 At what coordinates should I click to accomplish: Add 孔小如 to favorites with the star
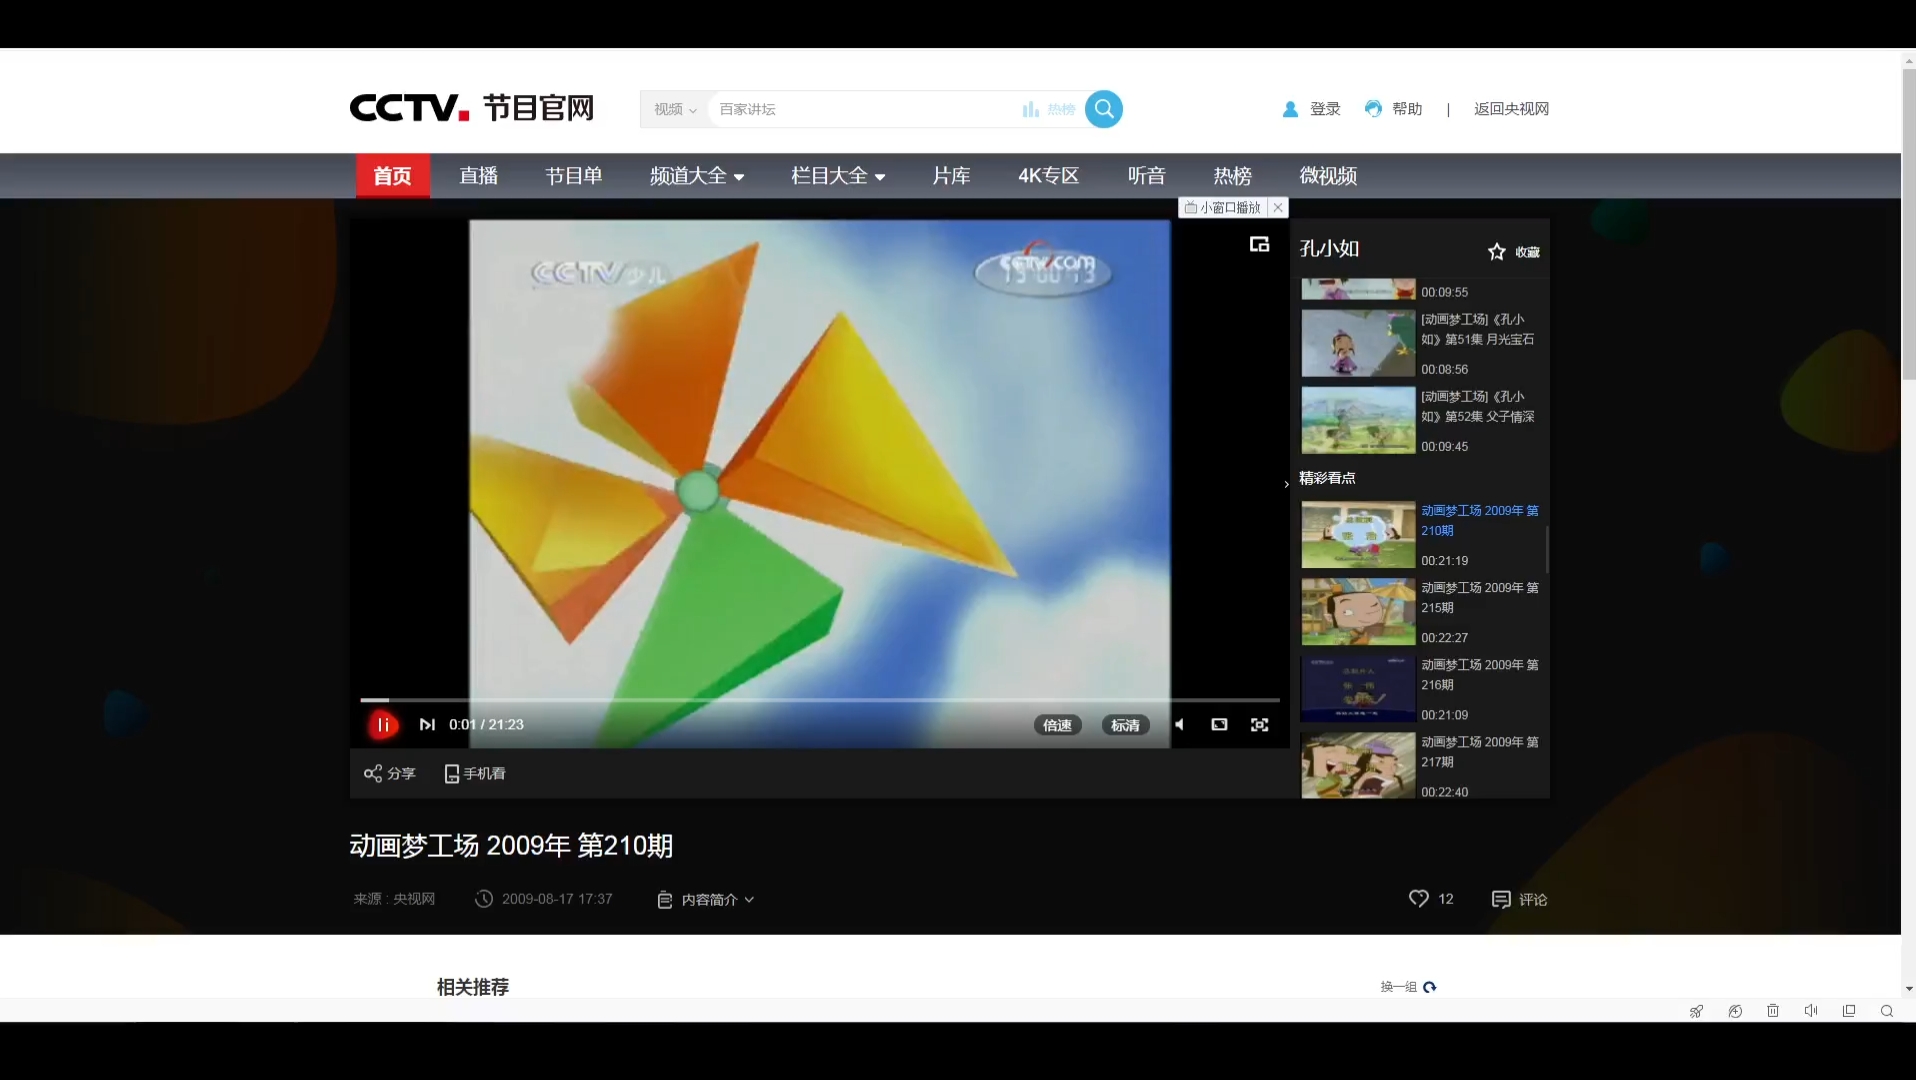coord(1496,252)
